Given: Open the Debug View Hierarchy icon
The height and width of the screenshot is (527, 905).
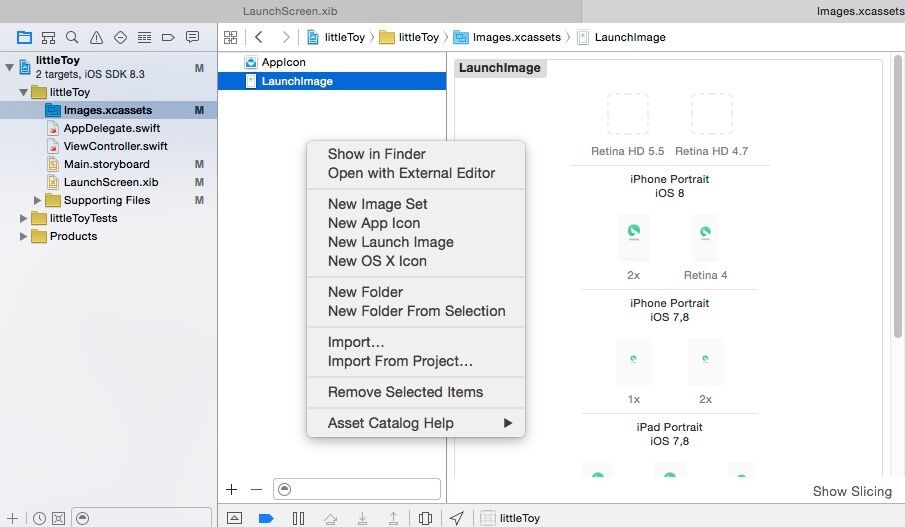Looking at the screenshot, I should pos(425,518).
